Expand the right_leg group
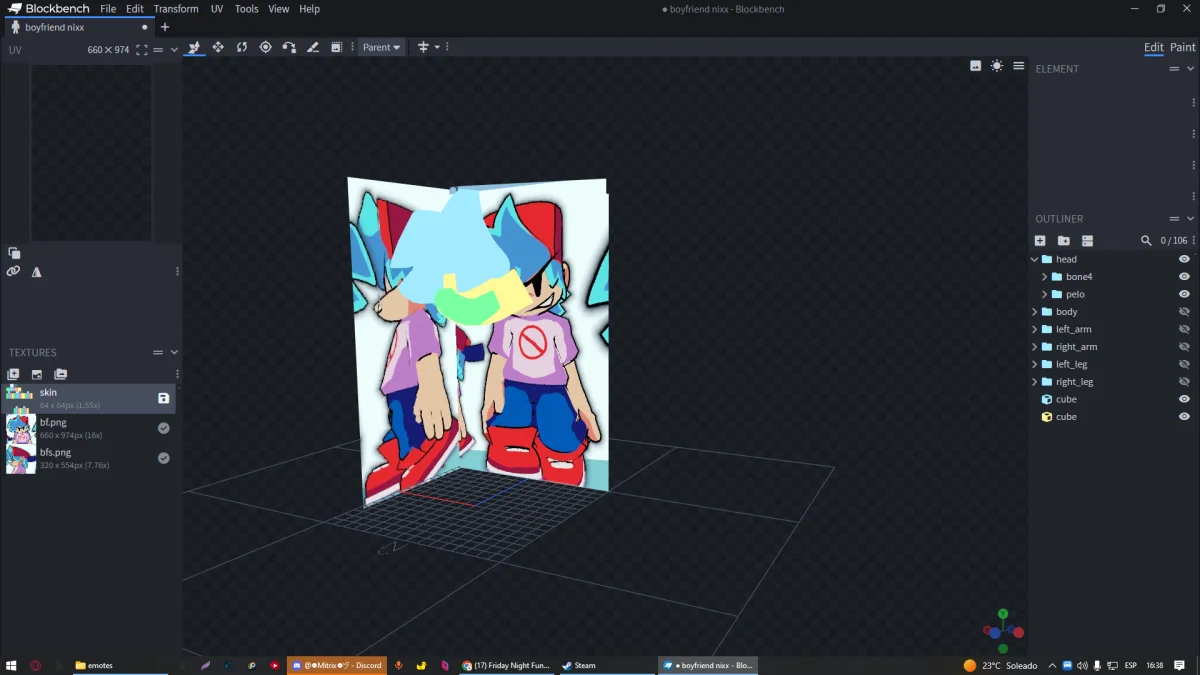1200x675 pixels. 1035,382
